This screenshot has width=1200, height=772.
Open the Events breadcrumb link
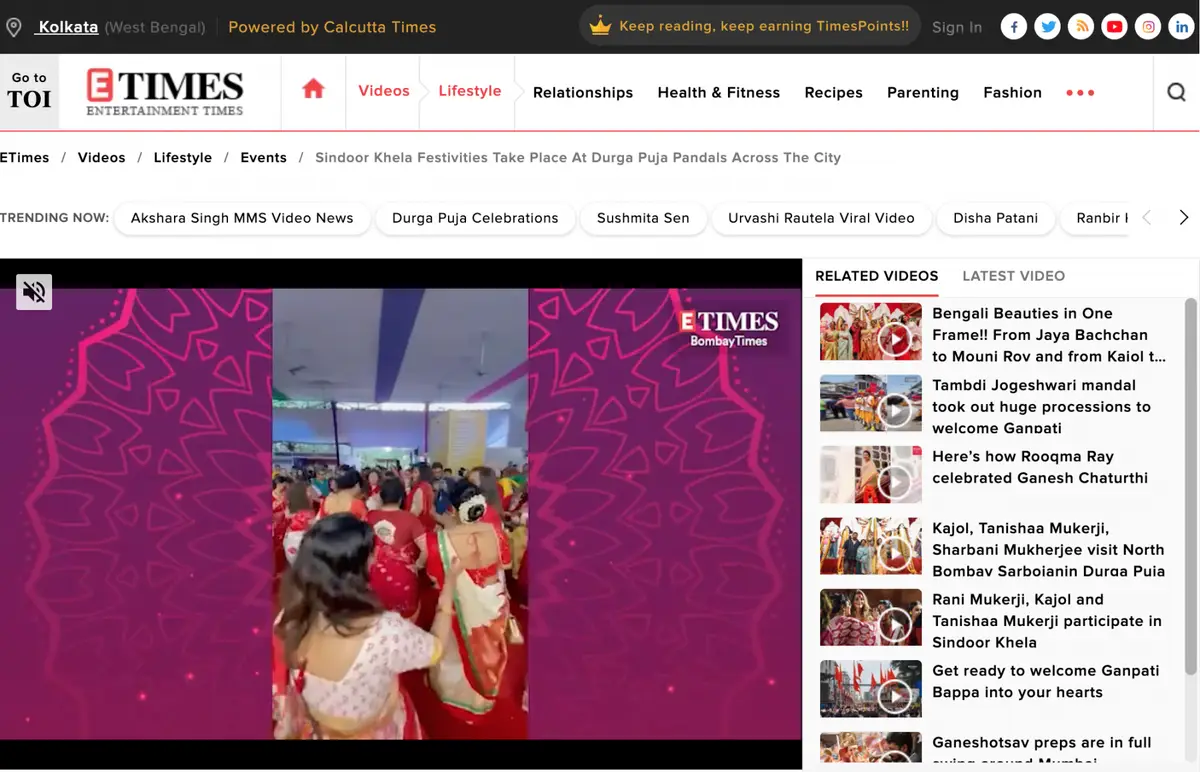[x=263, y=158]
